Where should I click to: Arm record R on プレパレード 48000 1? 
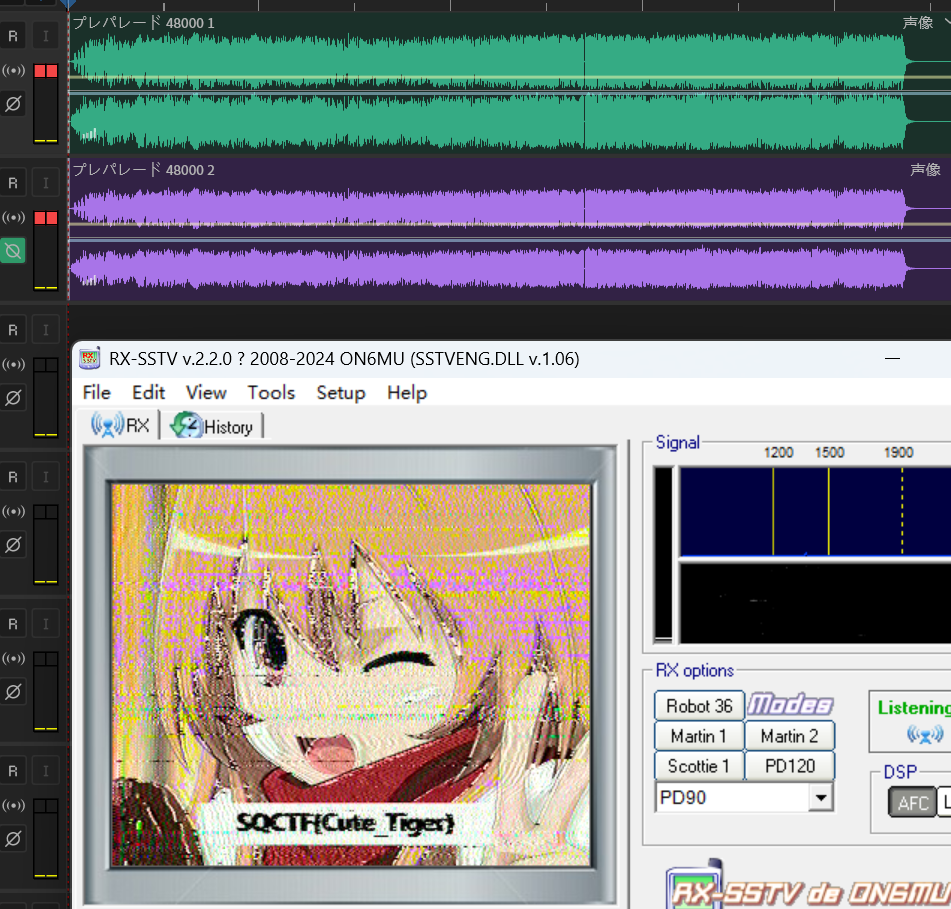pyautogui.click(x=13, y=36)
